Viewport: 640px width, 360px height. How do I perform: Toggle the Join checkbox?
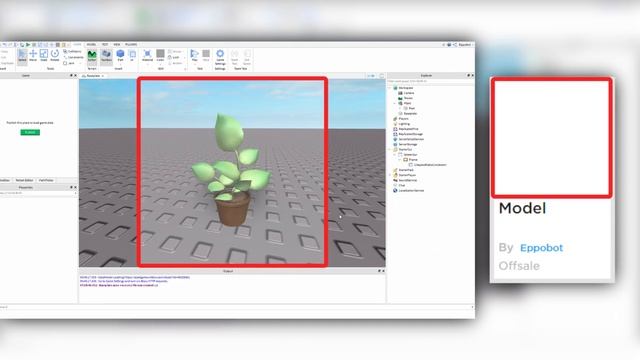tap(69, 63)
